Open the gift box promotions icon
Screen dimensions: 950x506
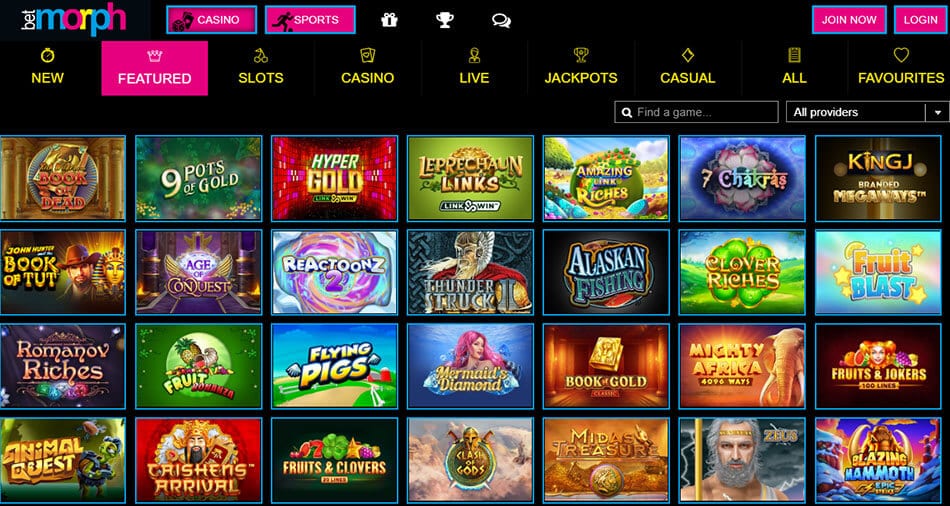[389, 20]
